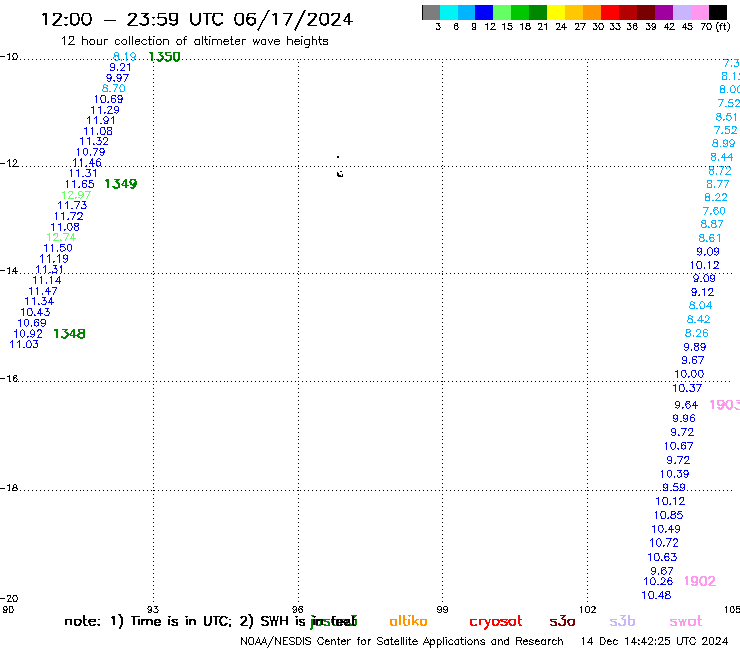Click the yellow swatch in the wave height legend
Viewport: 740px width, 650px height.
556,12
